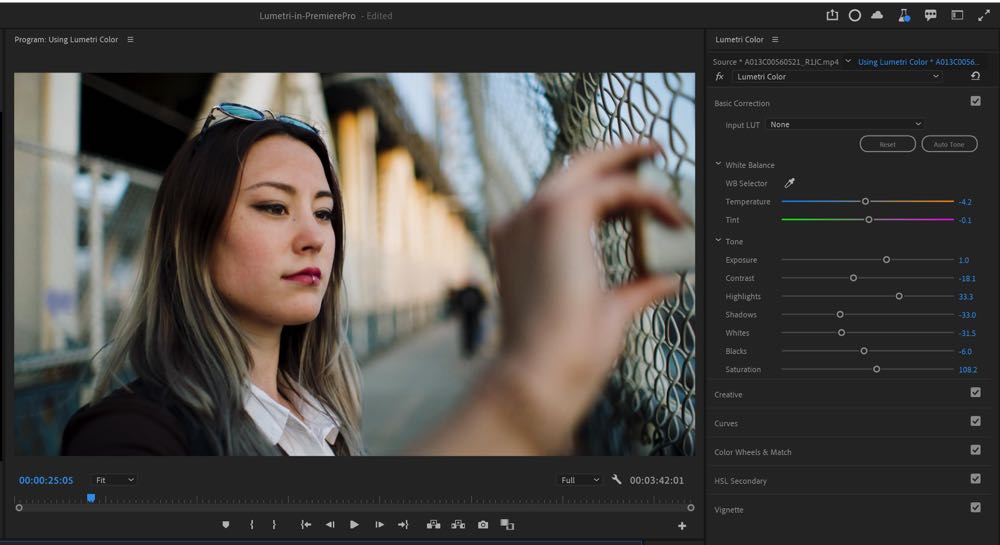Toggle the Curves section checkbox
This screenshot has height=545, width=1000.
[x=975, y=422]
